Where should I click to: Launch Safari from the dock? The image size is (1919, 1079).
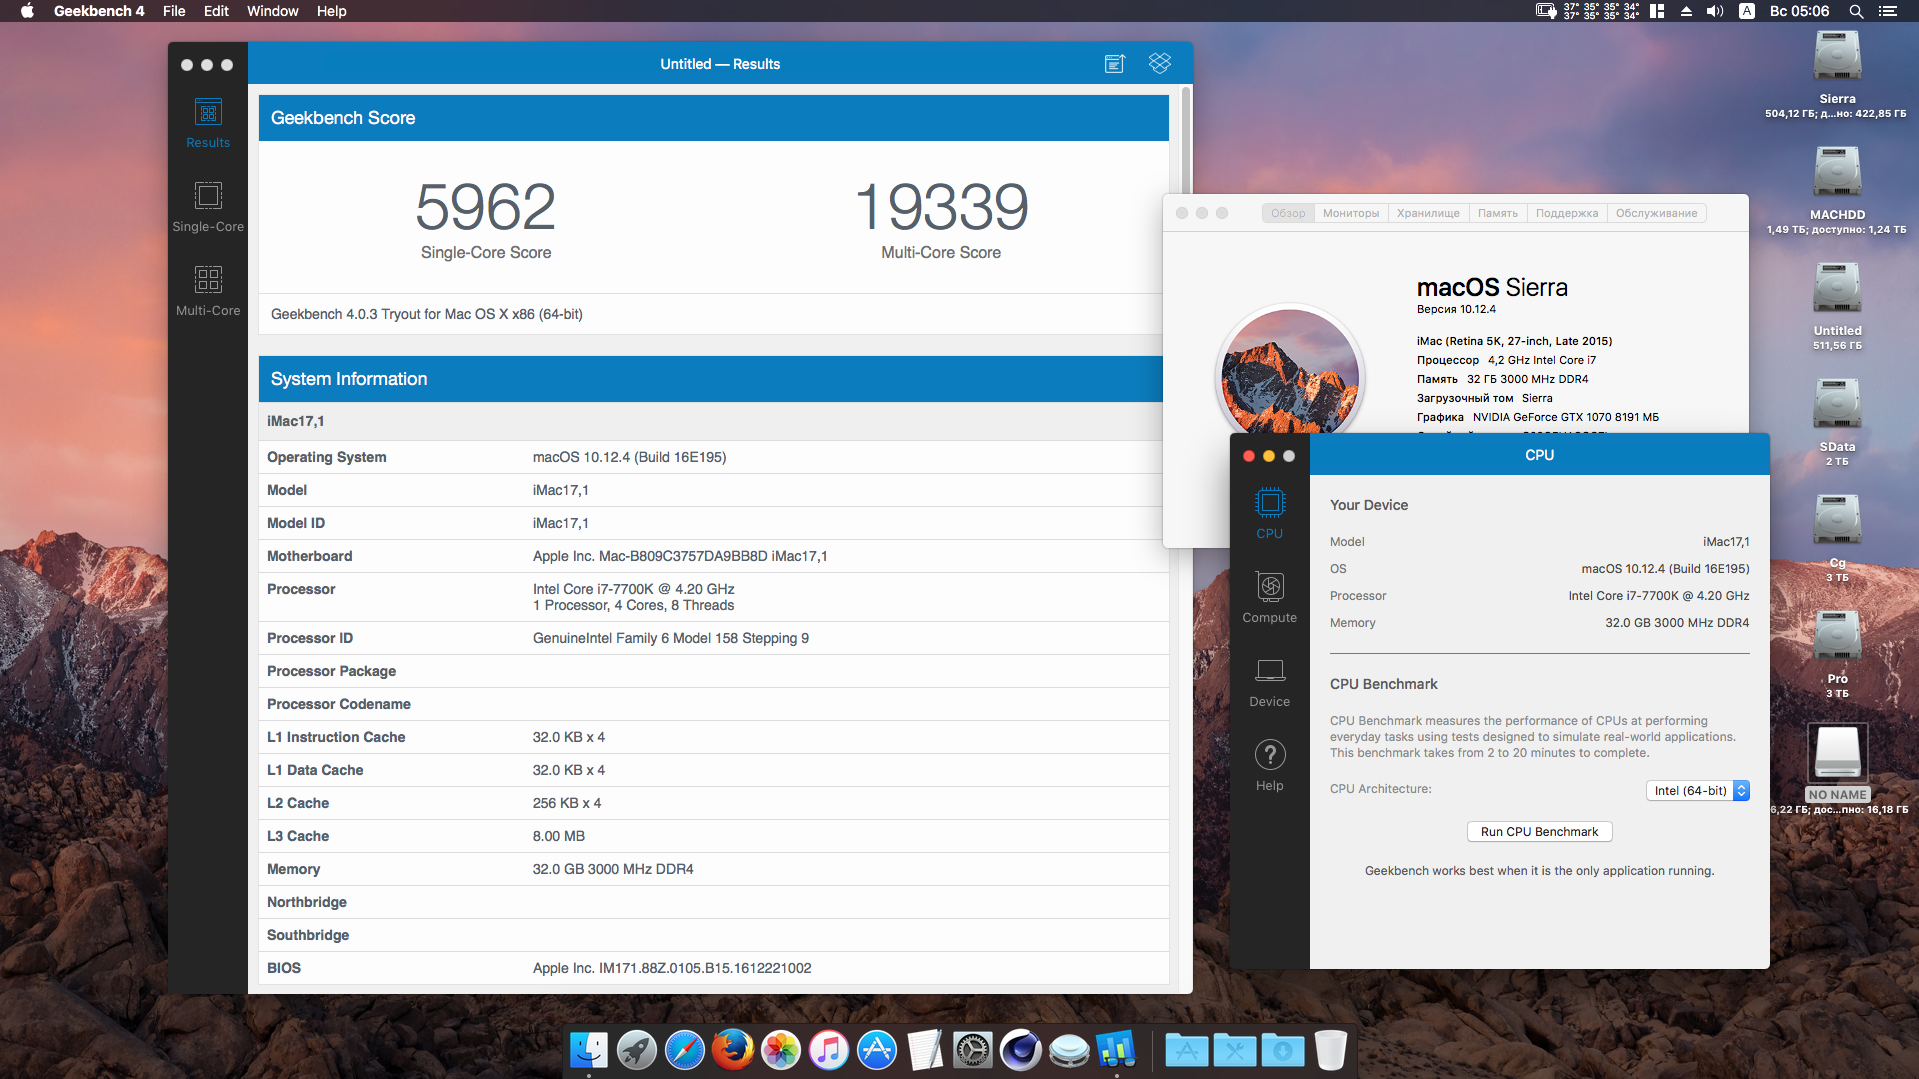point(685,1050)
